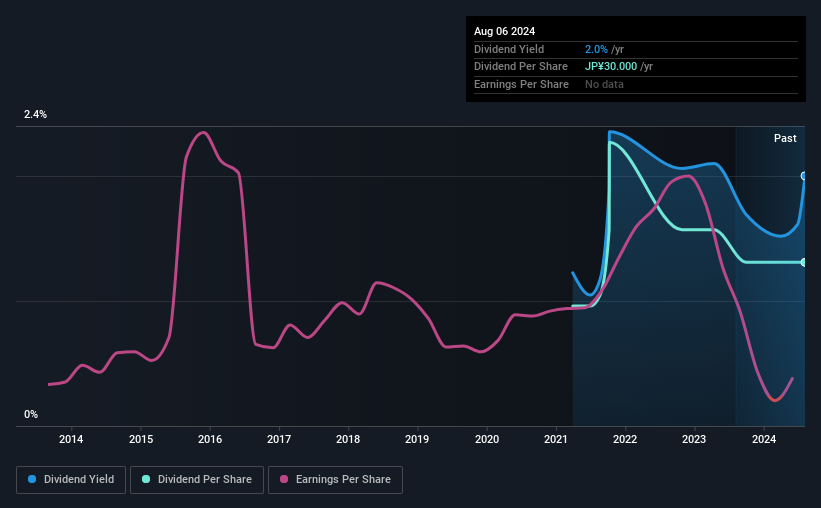The height and width of the screenshot is (508, 821).
Task: Toggle the Dividend Per Share legend series
Action: pyautogui.click(x=198, y=480)
